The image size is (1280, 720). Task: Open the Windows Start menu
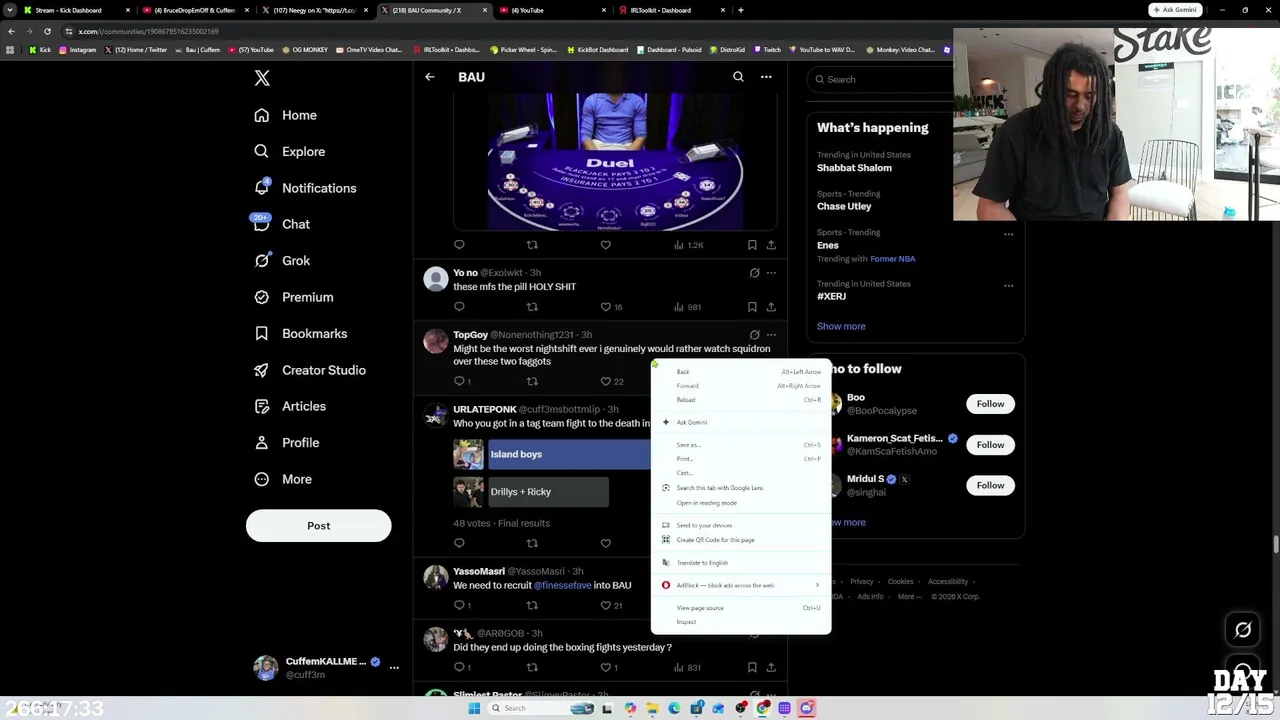click(474, 708)
